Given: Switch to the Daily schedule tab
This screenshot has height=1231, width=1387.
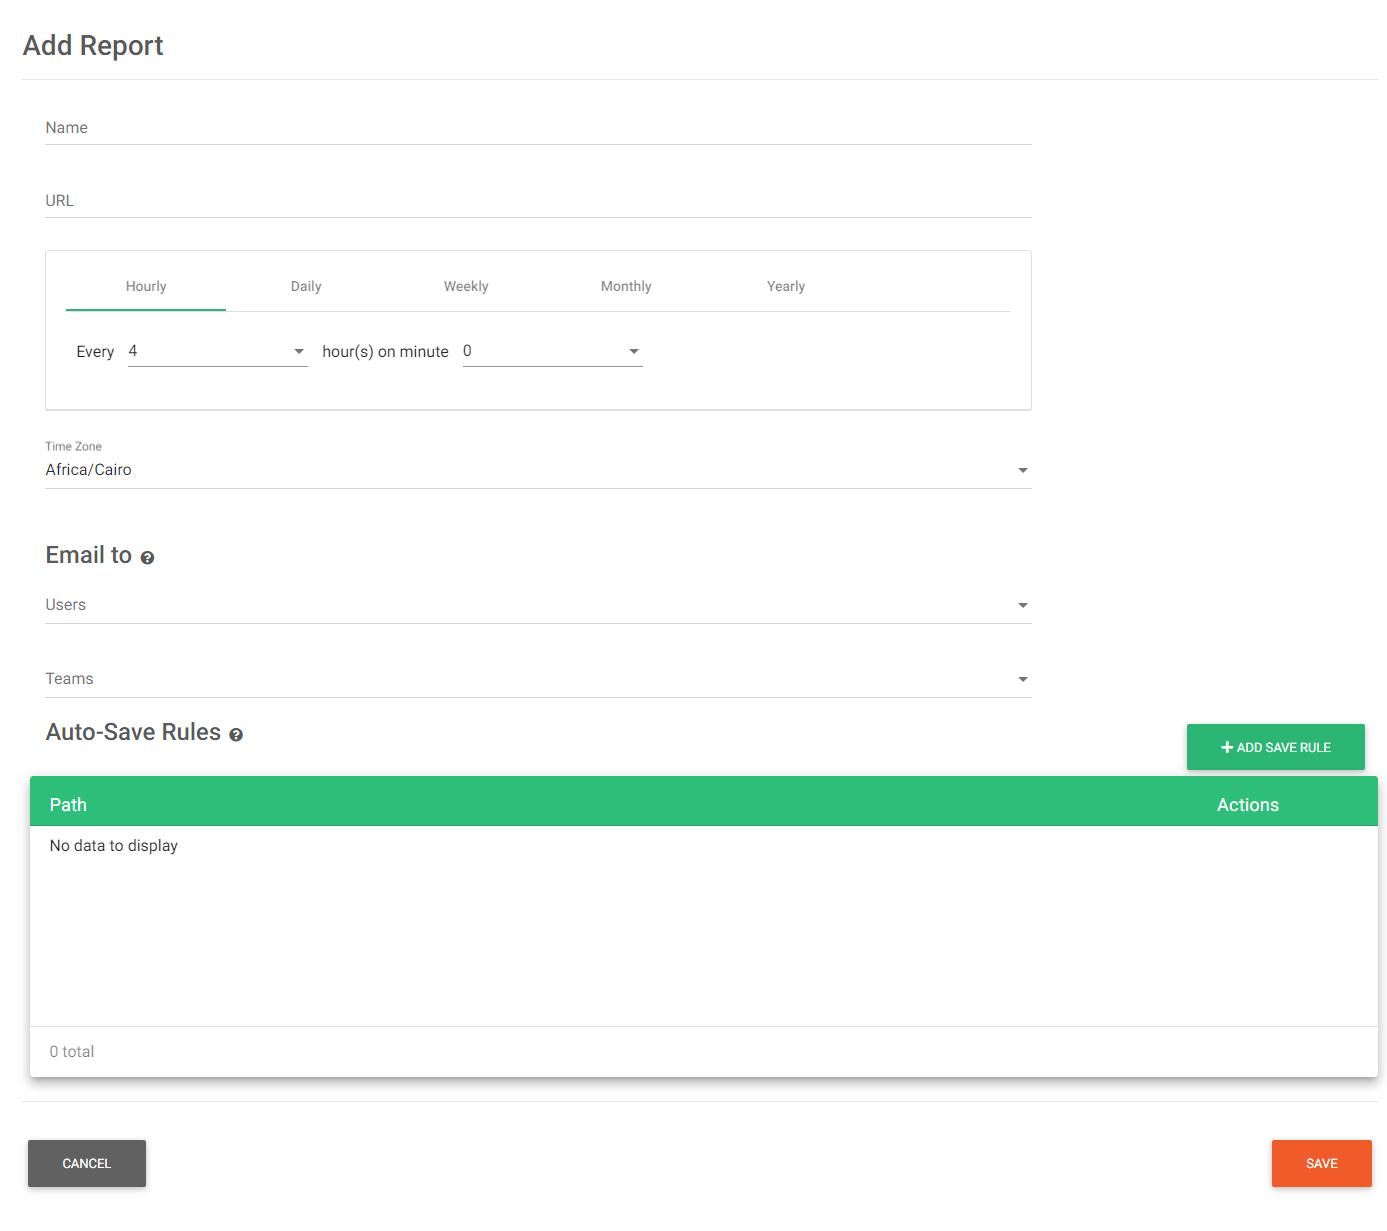Looking at the screenshot, I should click(x=306, y=286).
